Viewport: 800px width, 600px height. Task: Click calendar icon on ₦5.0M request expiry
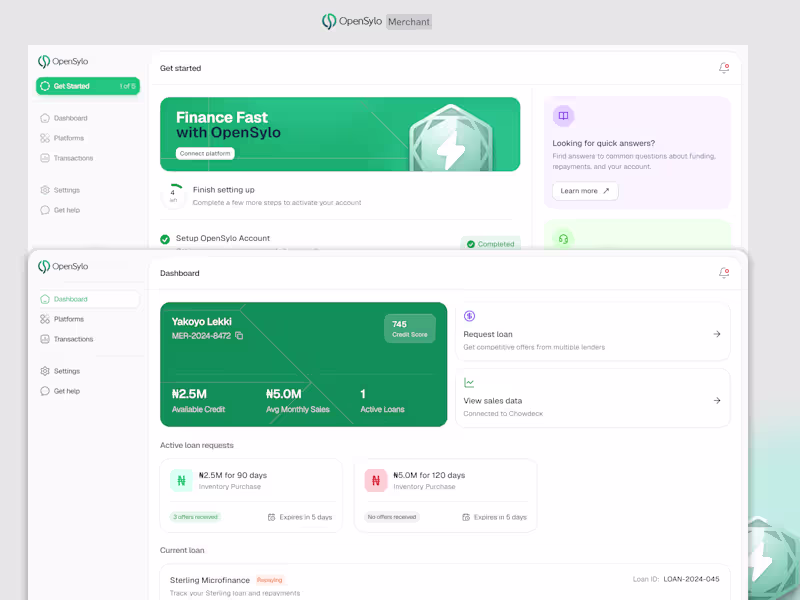pyautogui.click(x=466, y=517)
